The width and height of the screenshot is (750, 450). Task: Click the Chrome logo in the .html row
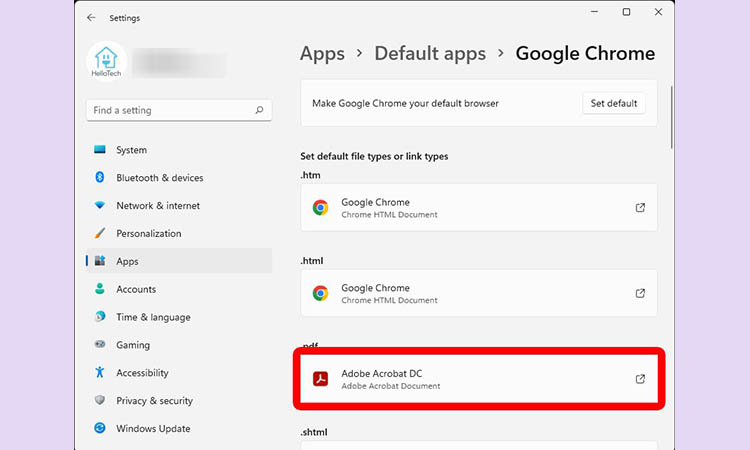pyautogui.click(x=320, y=293)
